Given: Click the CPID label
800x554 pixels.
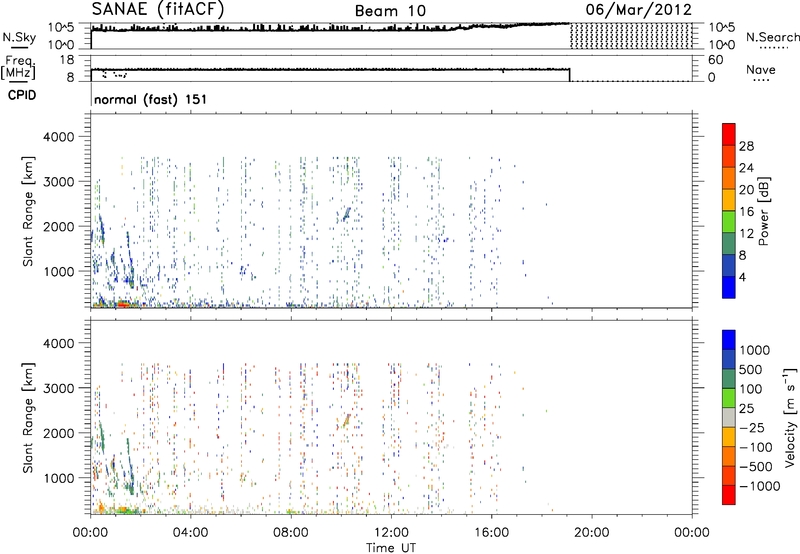Looking at the screenshot, I should tap(22, 95).
